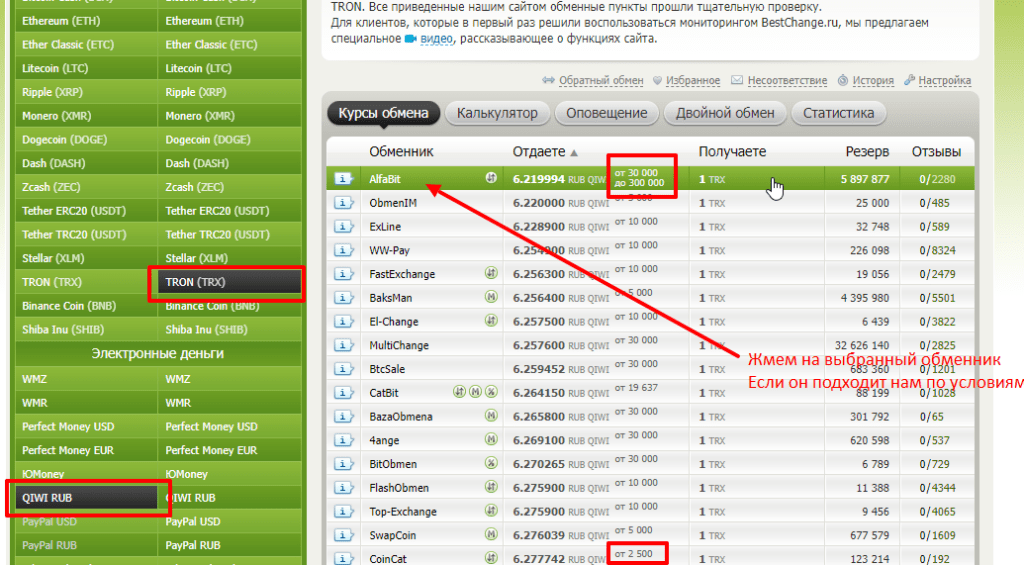Click the MultiChange exchanger name
The image size is (1024, 565).
click(x=398, y=346)
